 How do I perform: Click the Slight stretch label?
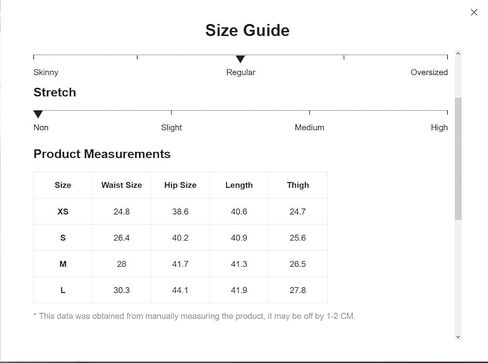(x=171, y=127)
